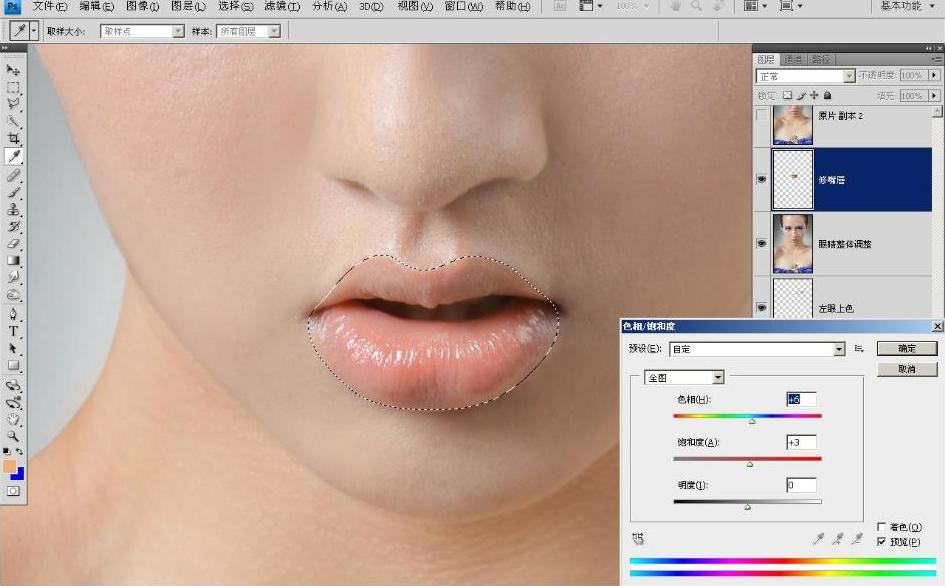This screenshot has height=586, width=945.
Task: Open the 全图 channel range dropdown
Action: 684,377
